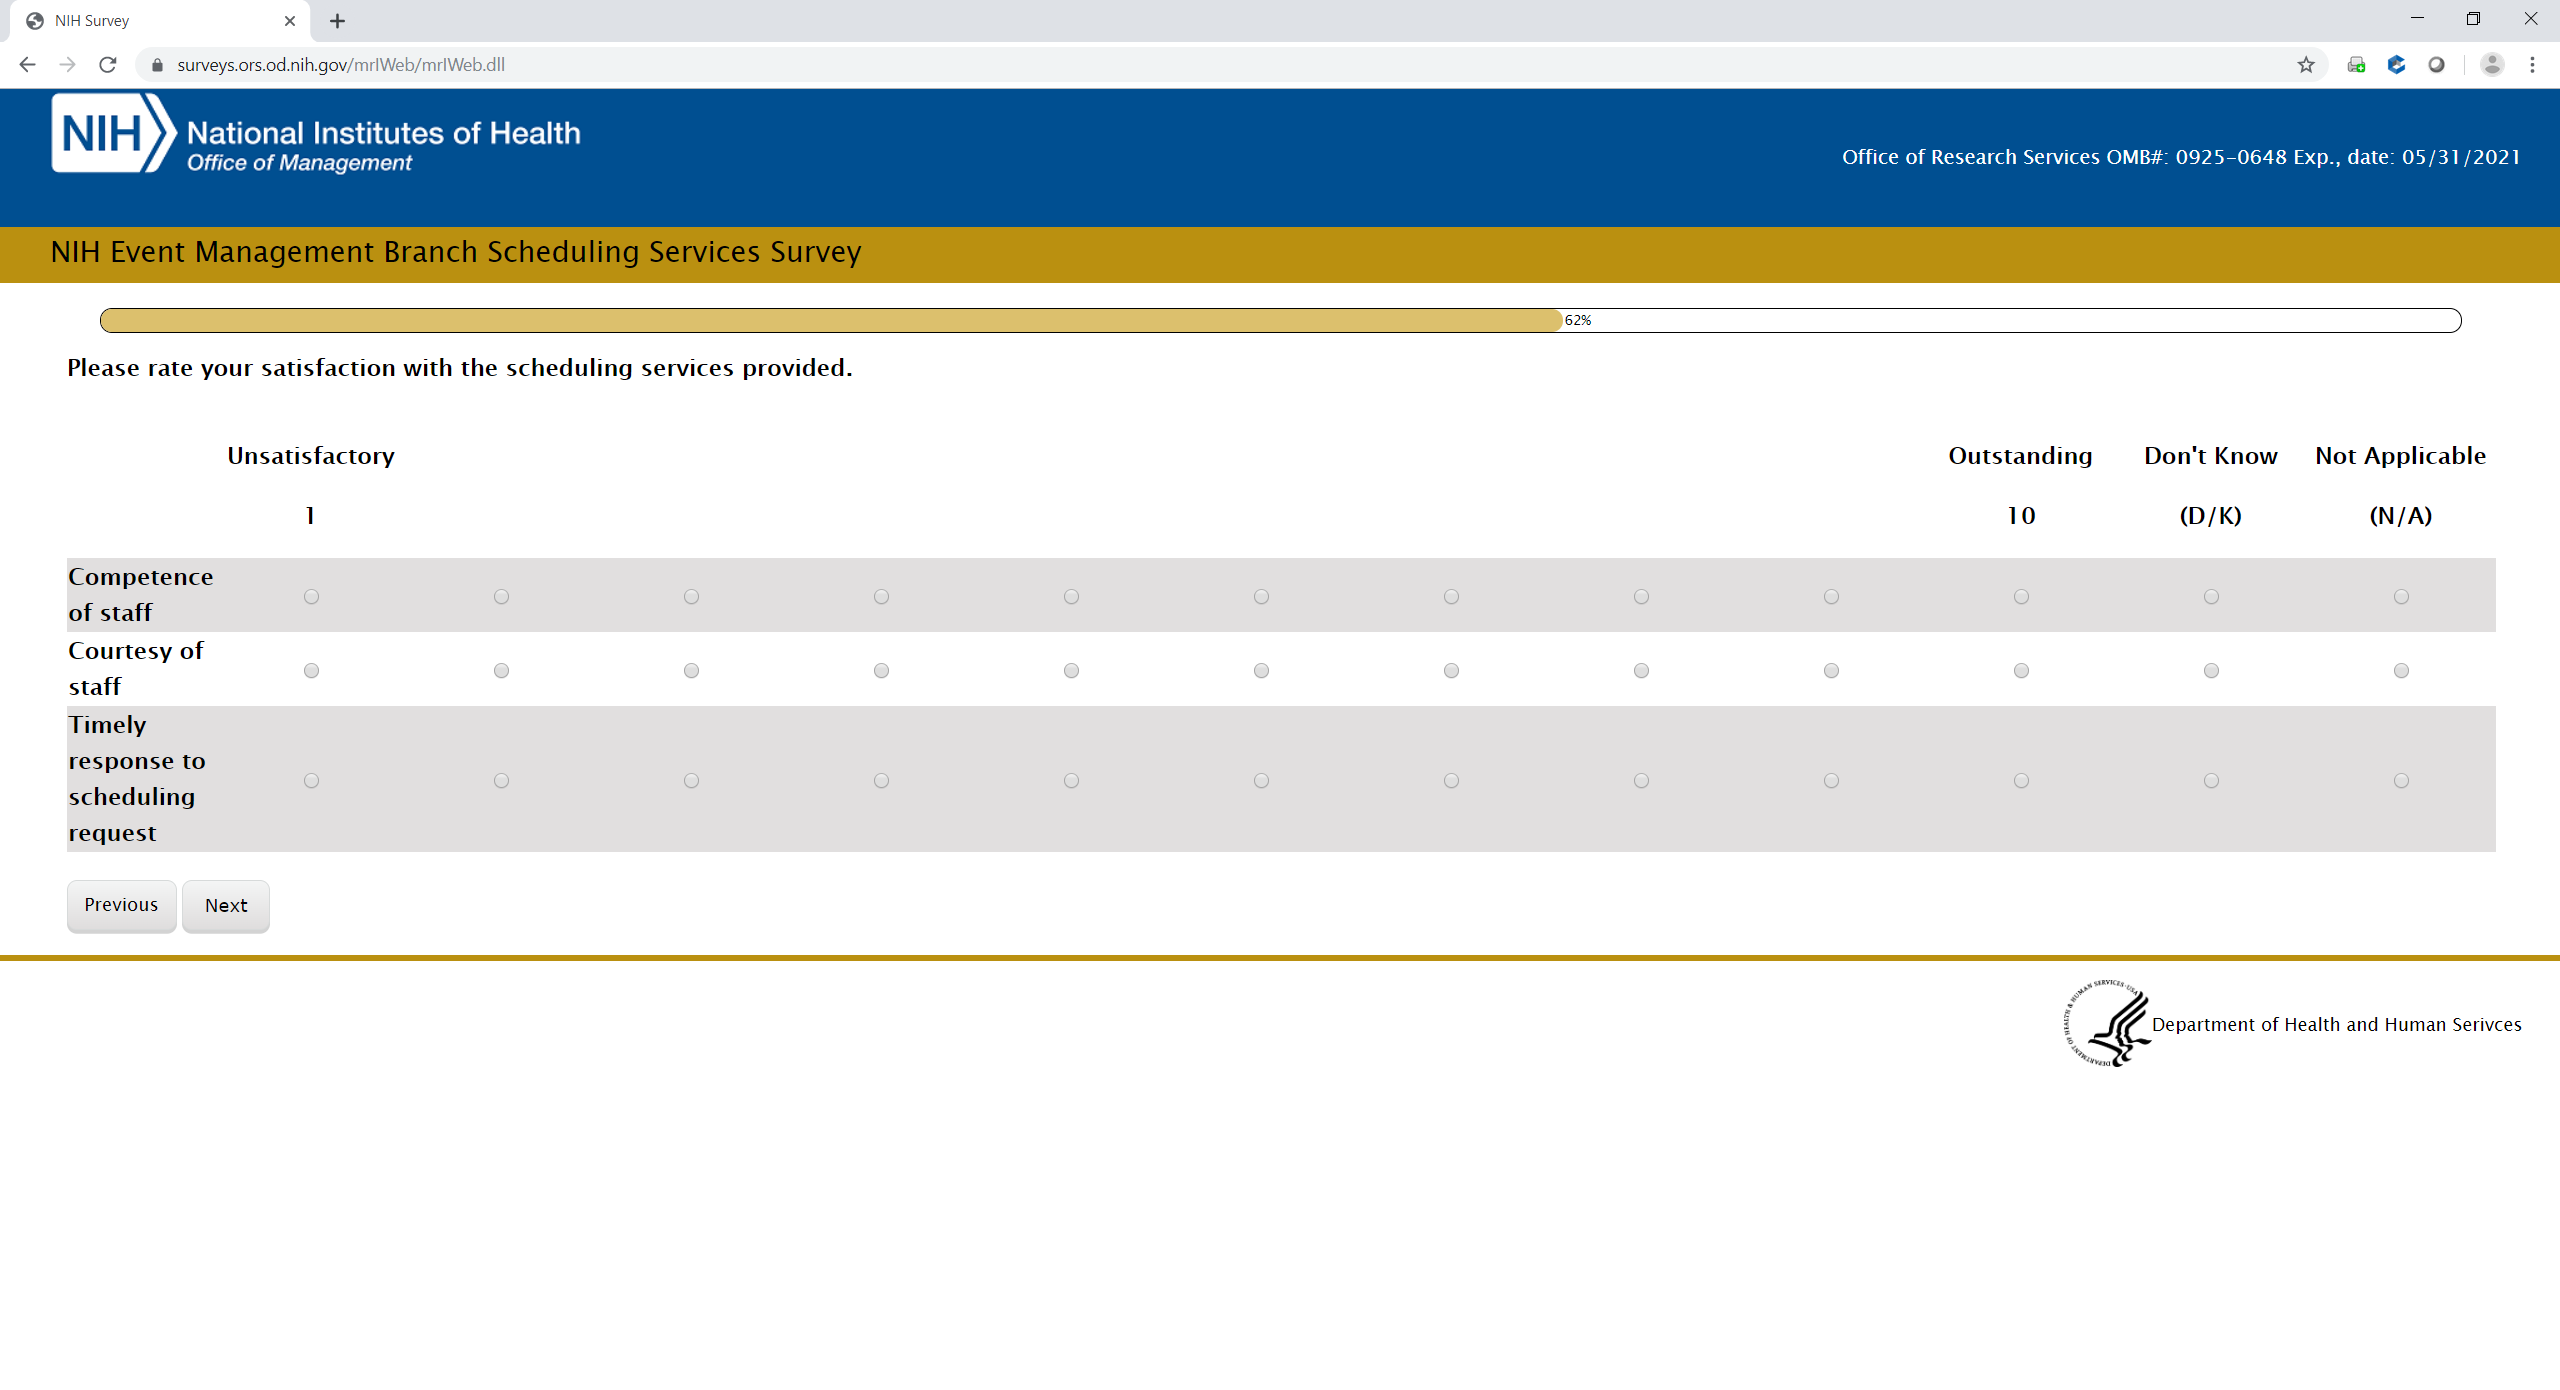
Task: Reload the survey page
Action: (108, 65)
